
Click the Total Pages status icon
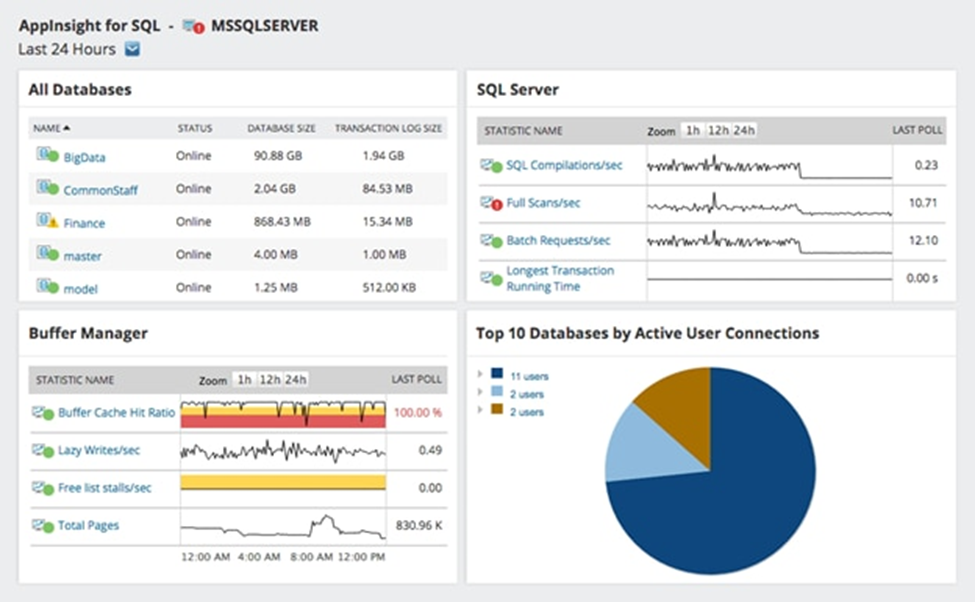(x=43, y=526)
